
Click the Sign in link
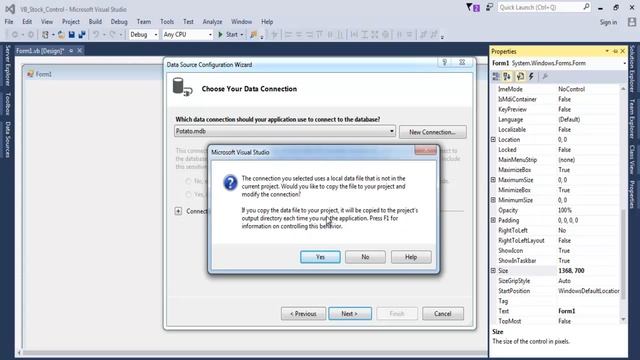pyautogui.click(x=608, y=22)
